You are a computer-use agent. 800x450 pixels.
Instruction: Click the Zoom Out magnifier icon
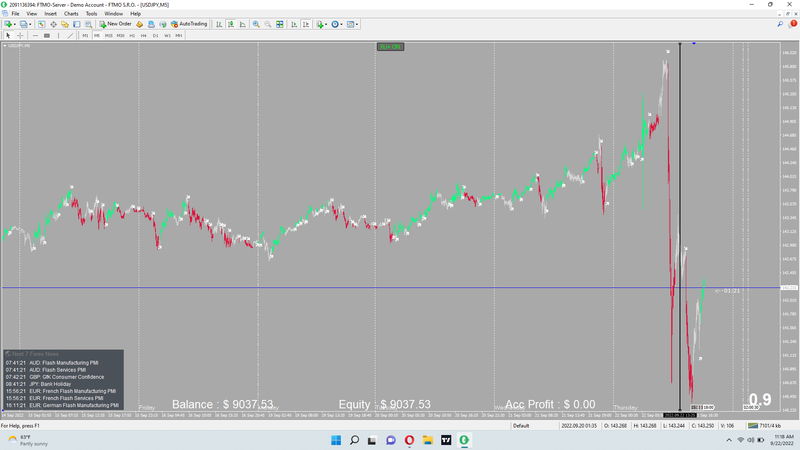tap(267, 23)
